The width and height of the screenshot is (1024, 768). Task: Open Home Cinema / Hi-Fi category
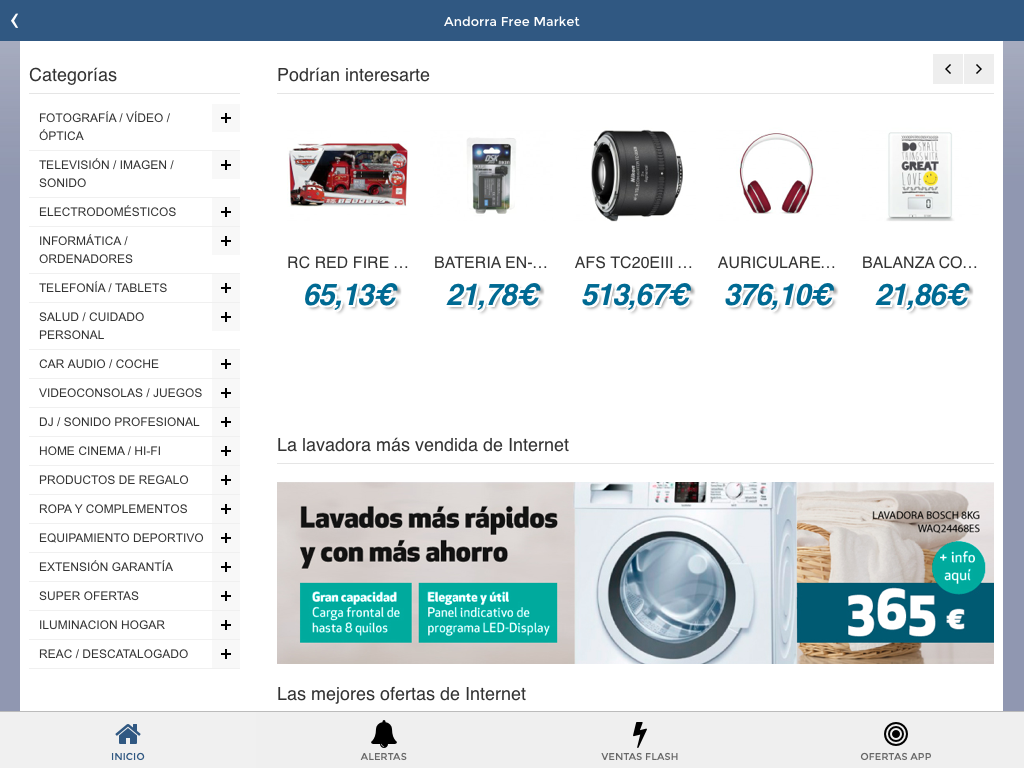100,451
